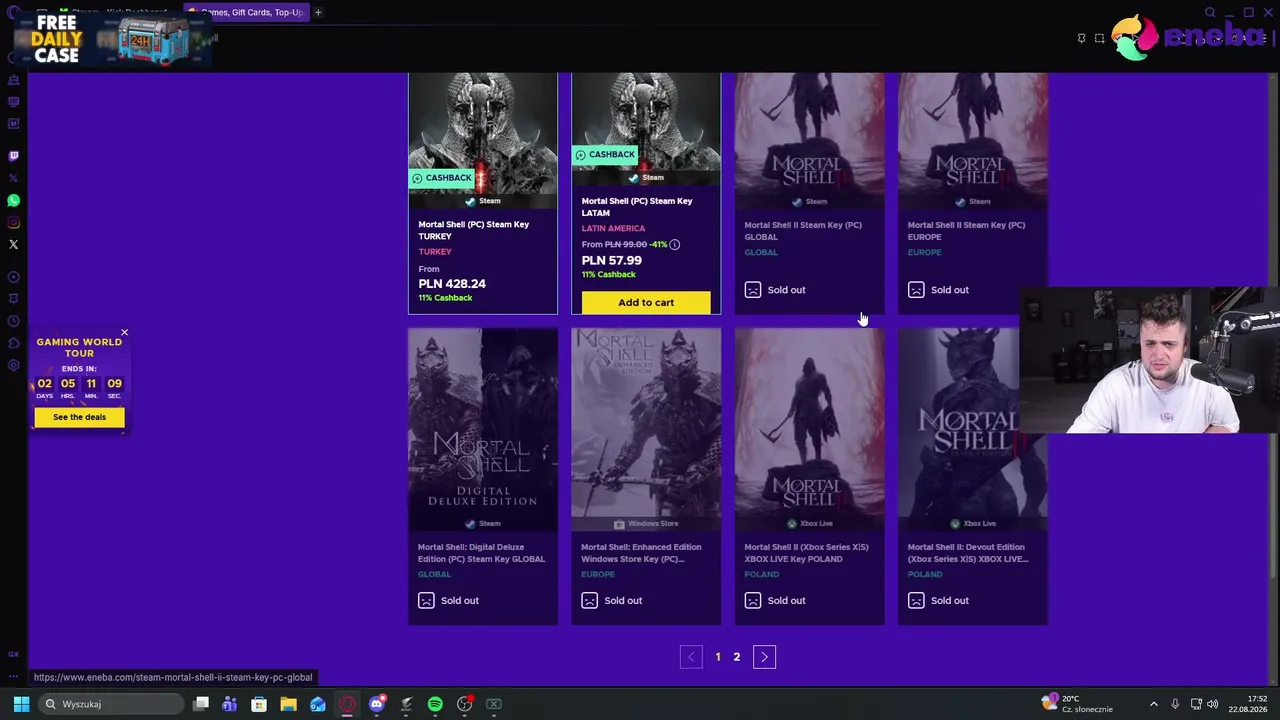Open Mortal Shell II Devout Edition title
The height and width of the screenshot is (720, 1280).
tap(968, 553)
